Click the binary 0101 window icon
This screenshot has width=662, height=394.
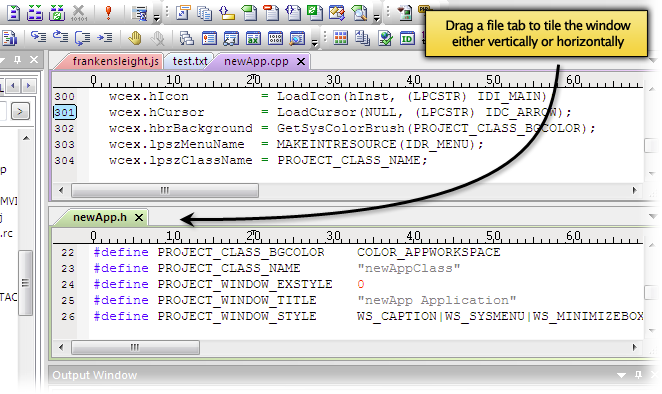pos(275,38)
